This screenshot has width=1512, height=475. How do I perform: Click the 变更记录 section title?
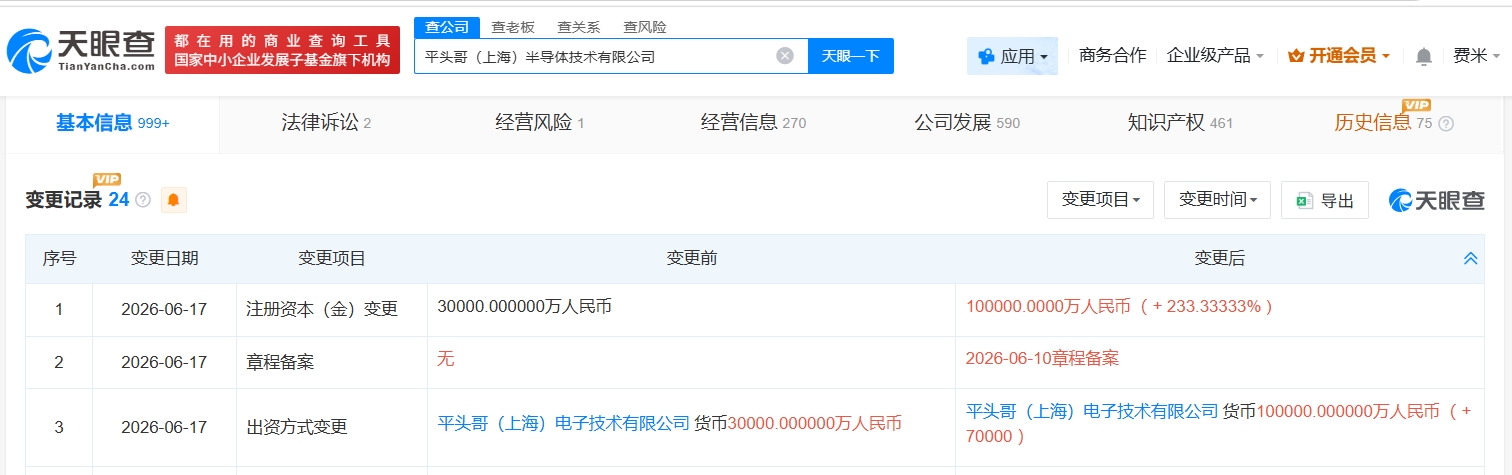tap(64, 200)
